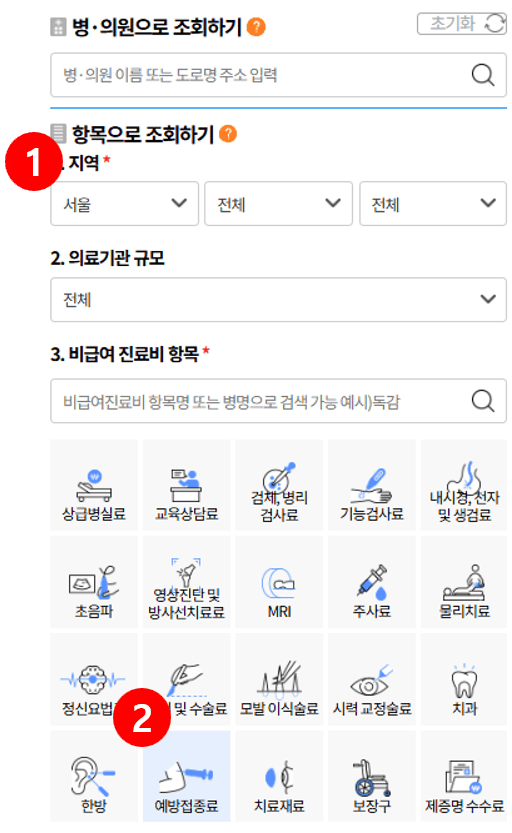Click the magnifier icon in hospital search box
This screenshot has height=833, width=512.
pos(483,75)
